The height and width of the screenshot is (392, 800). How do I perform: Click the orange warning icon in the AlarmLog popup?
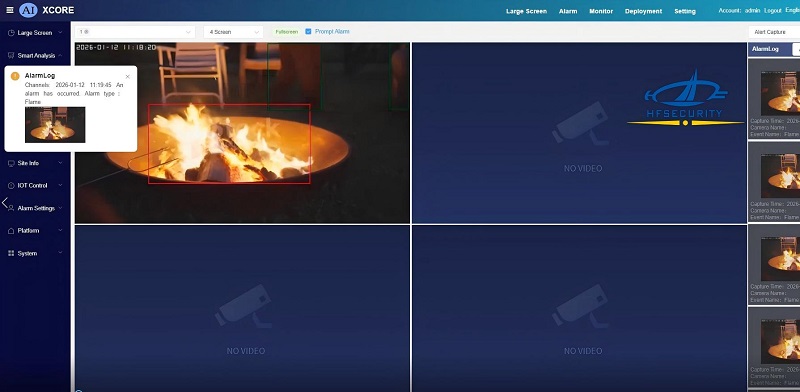coord(15,76)
